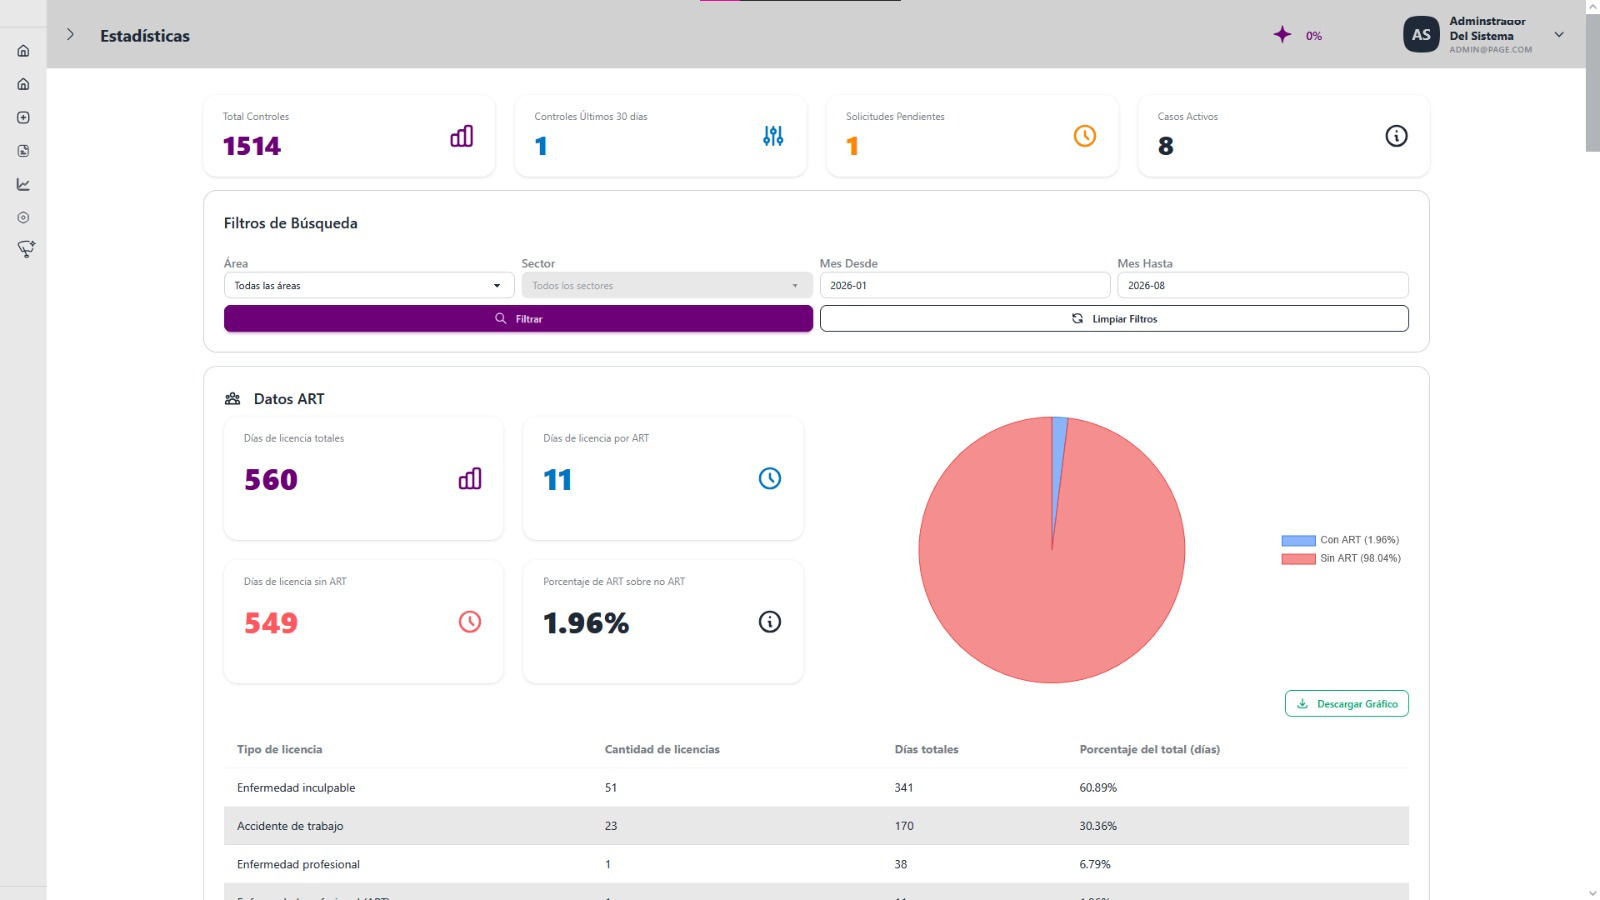Viewport: 1600px width, 900px height.
Task: Click the Filtros de Búsqueda heading
Action: click(291, 224)
